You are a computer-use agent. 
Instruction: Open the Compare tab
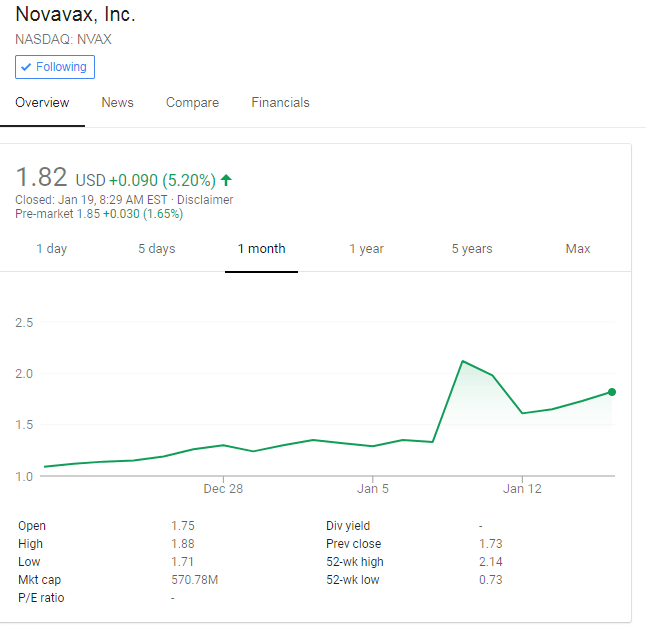[192, 103]
